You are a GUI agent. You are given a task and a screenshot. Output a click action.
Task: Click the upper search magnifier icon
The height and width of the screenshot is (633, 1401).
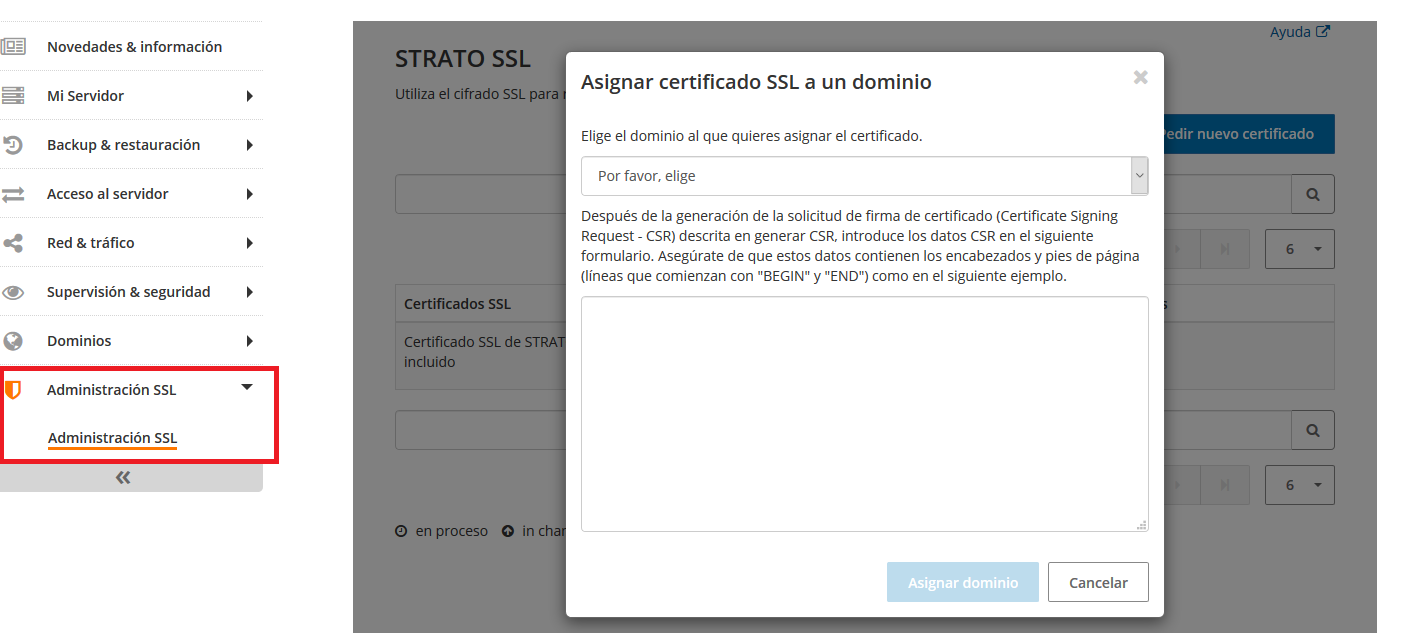[1312, 193]
